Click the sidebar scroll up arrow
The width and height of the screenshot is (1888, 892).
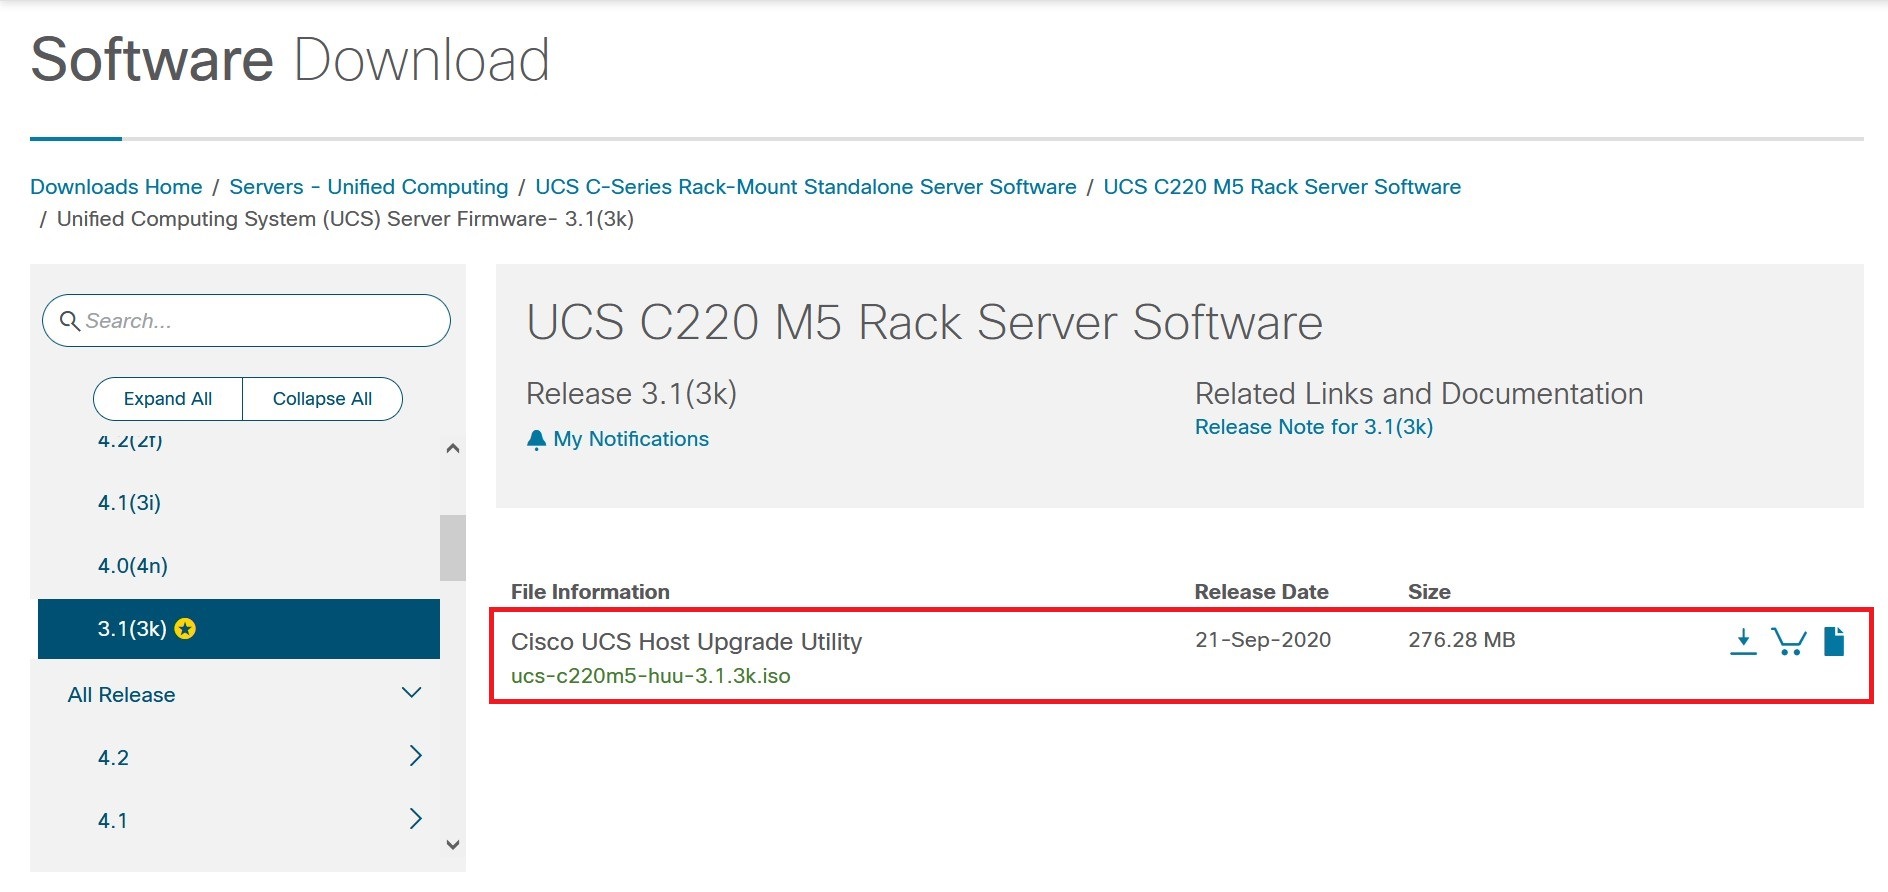tap(453, 448)
